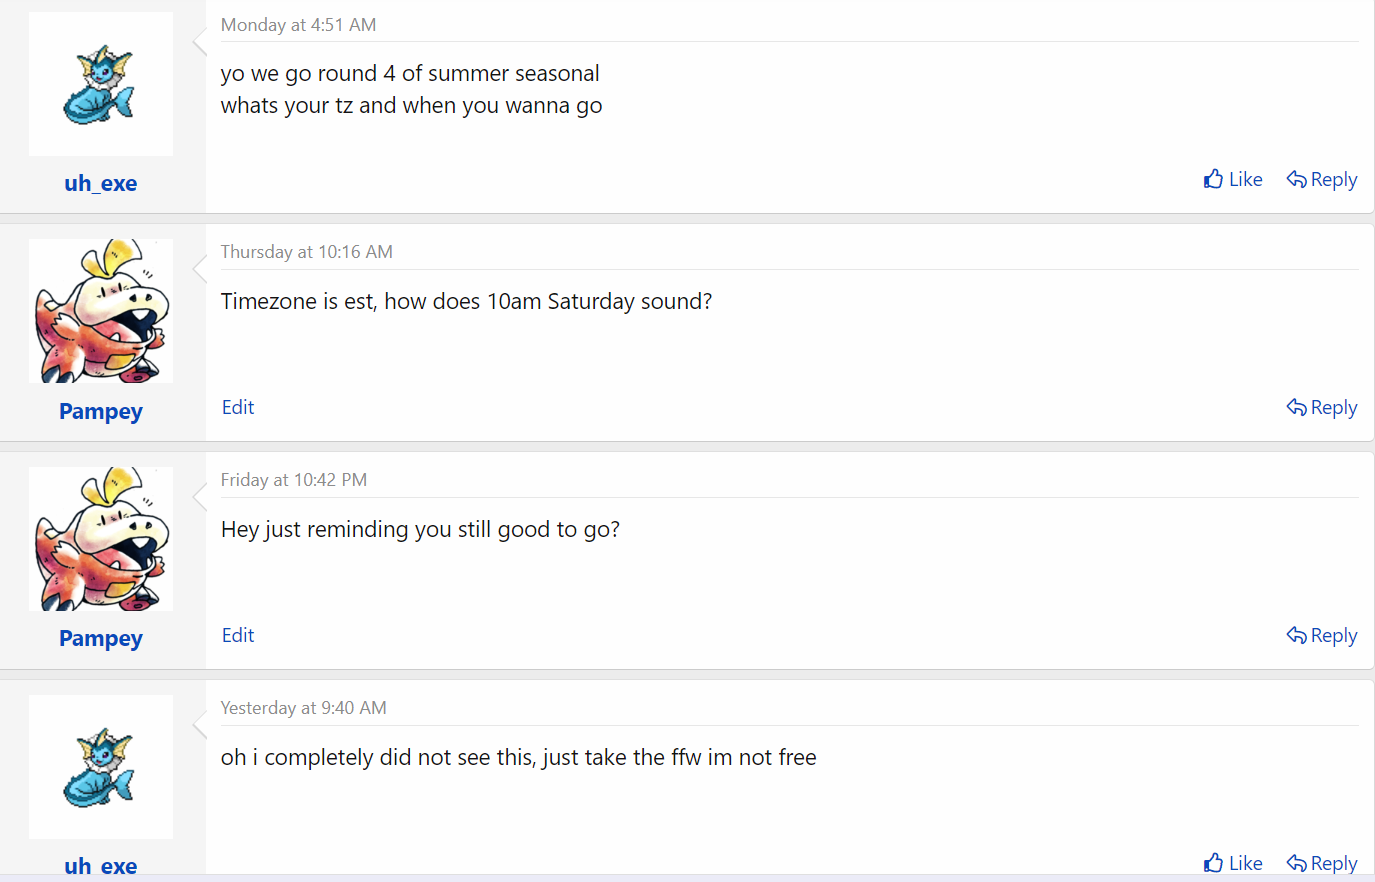1375x882 pixels.
Task: Click the "Friday at 10:42 PM" timestamp
Action: click(x=293, y=480)
